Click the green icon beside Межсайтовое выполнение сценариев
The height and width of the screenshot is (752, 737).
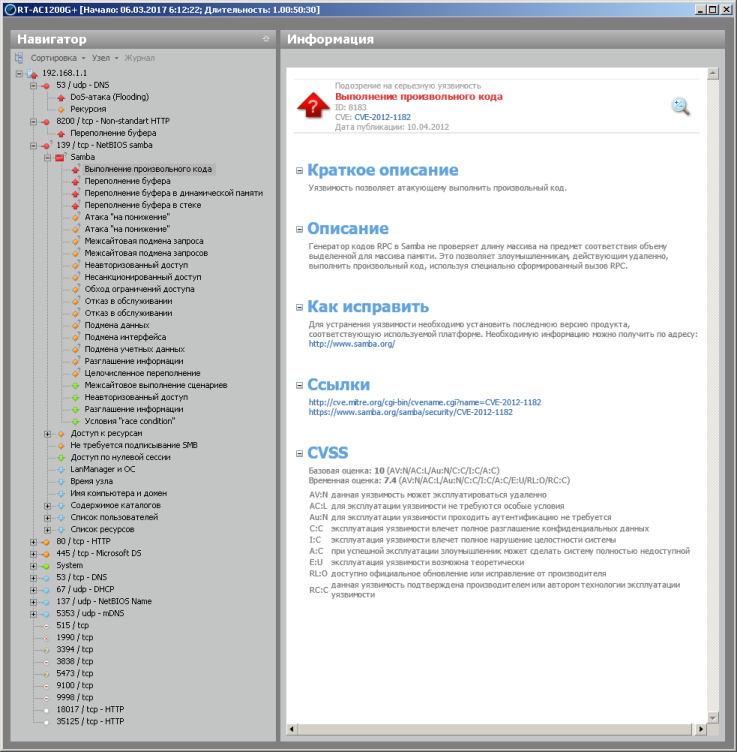(x=75, y=386)
